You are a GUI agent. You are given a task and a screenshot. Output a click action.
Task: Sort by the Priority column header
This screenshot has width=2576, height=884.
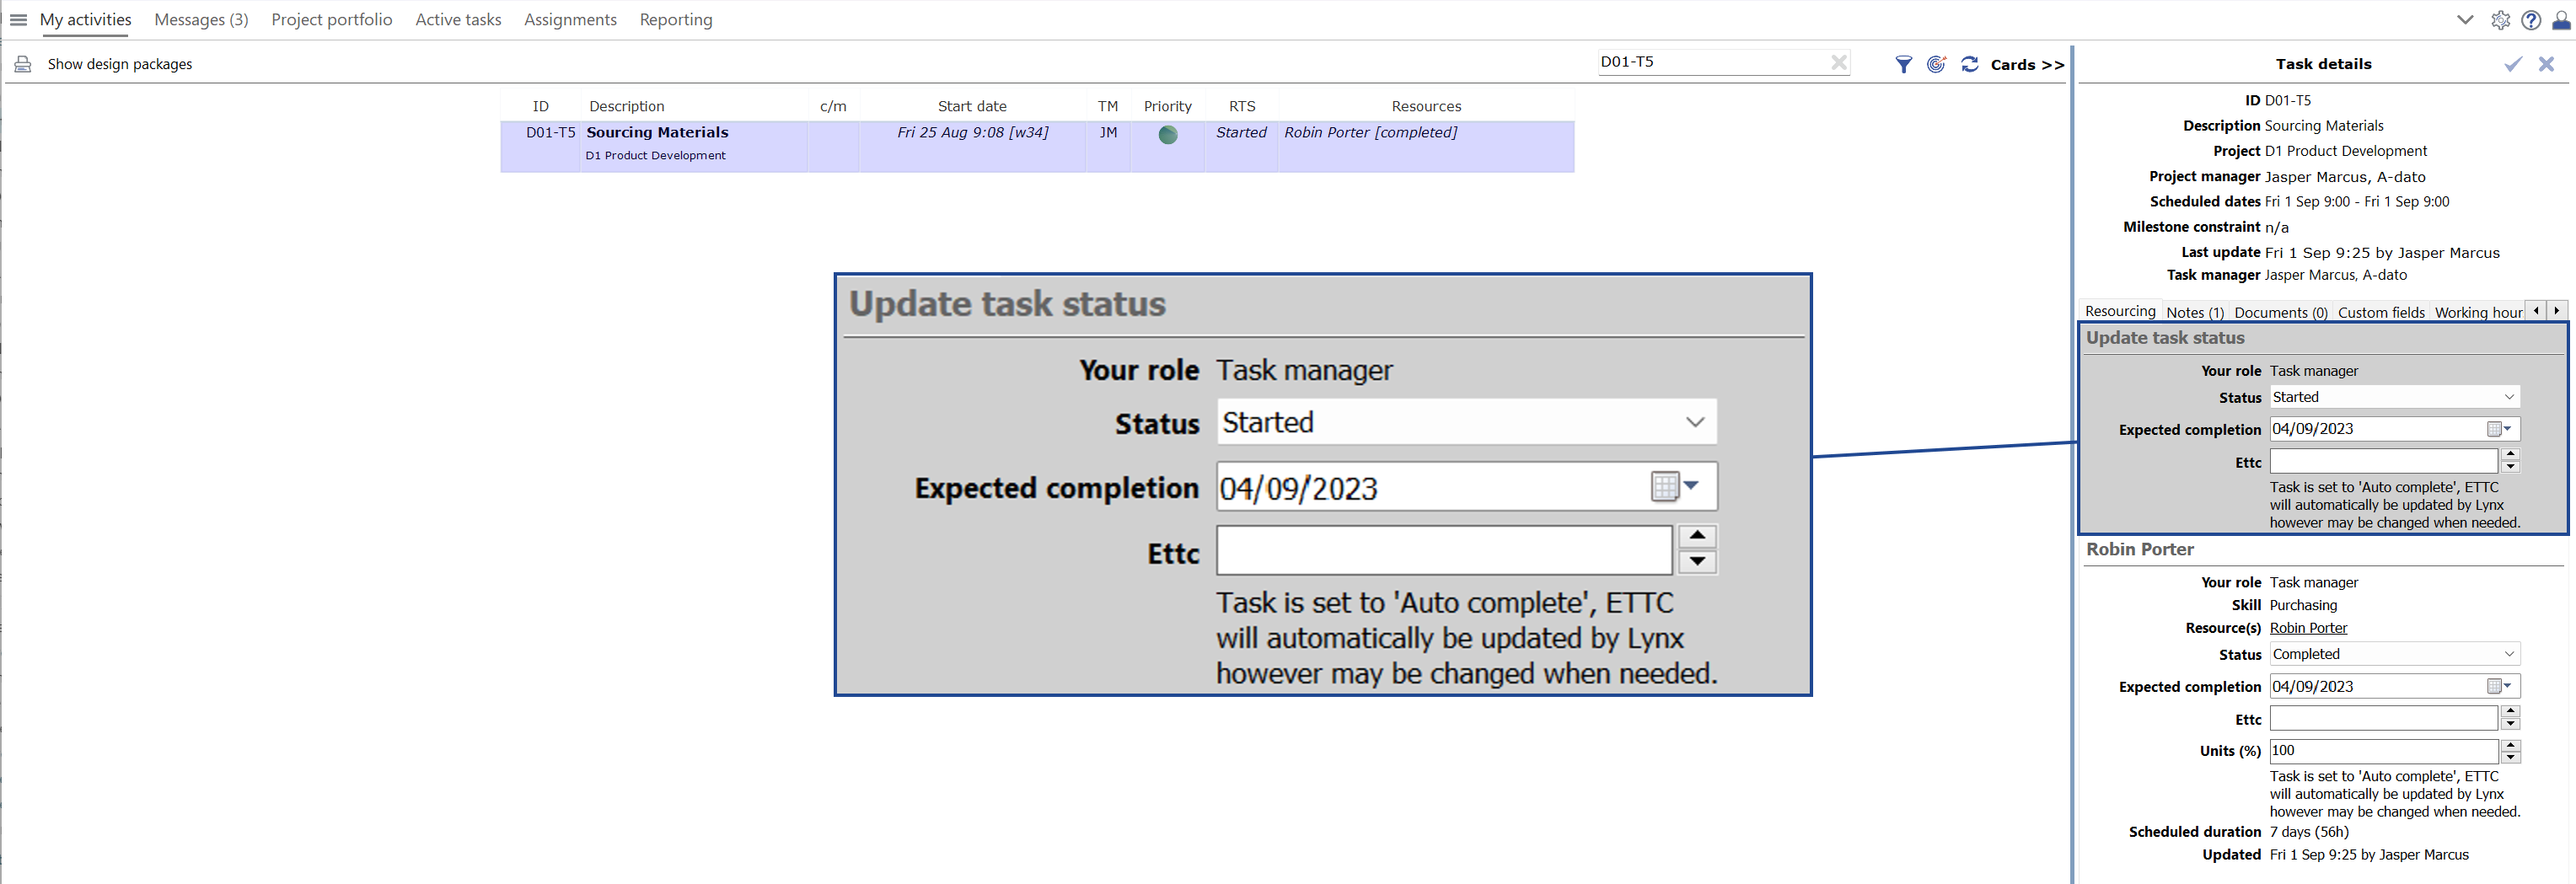[x=1167, y=106]
